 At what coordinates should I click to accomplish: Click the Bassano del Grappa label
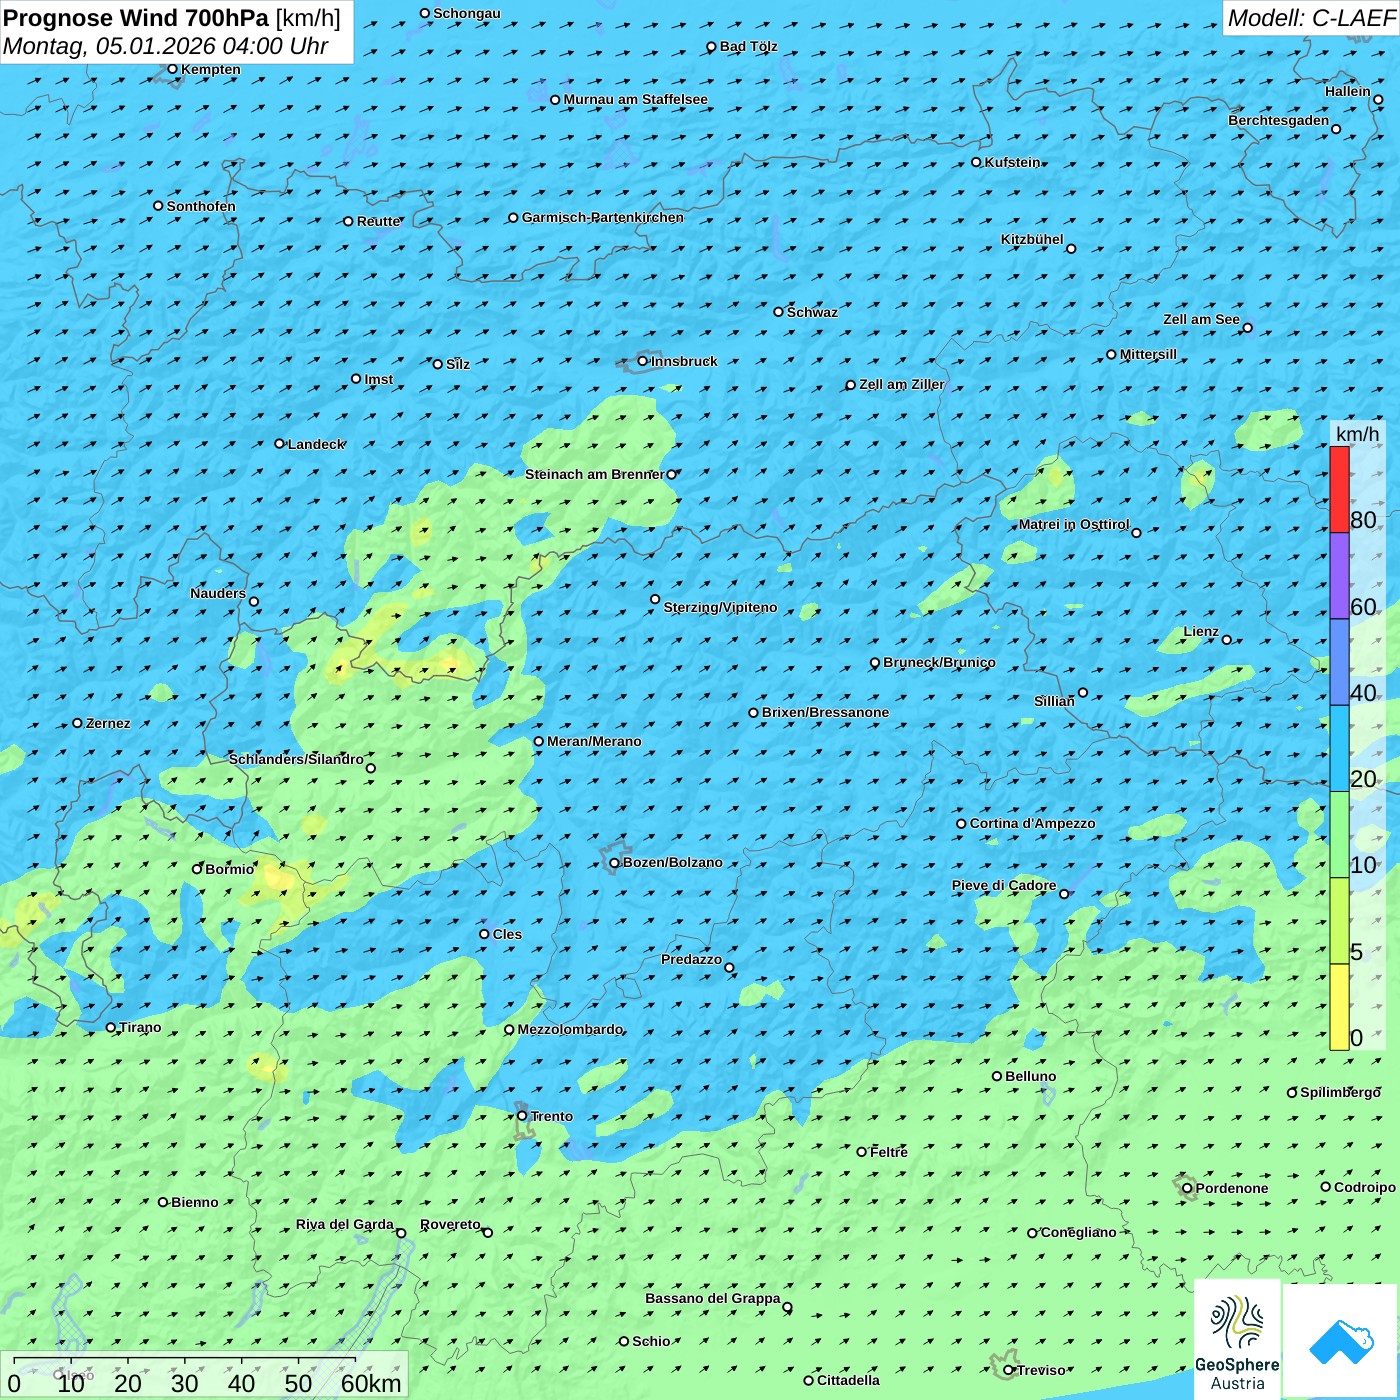coord(713,1298)
